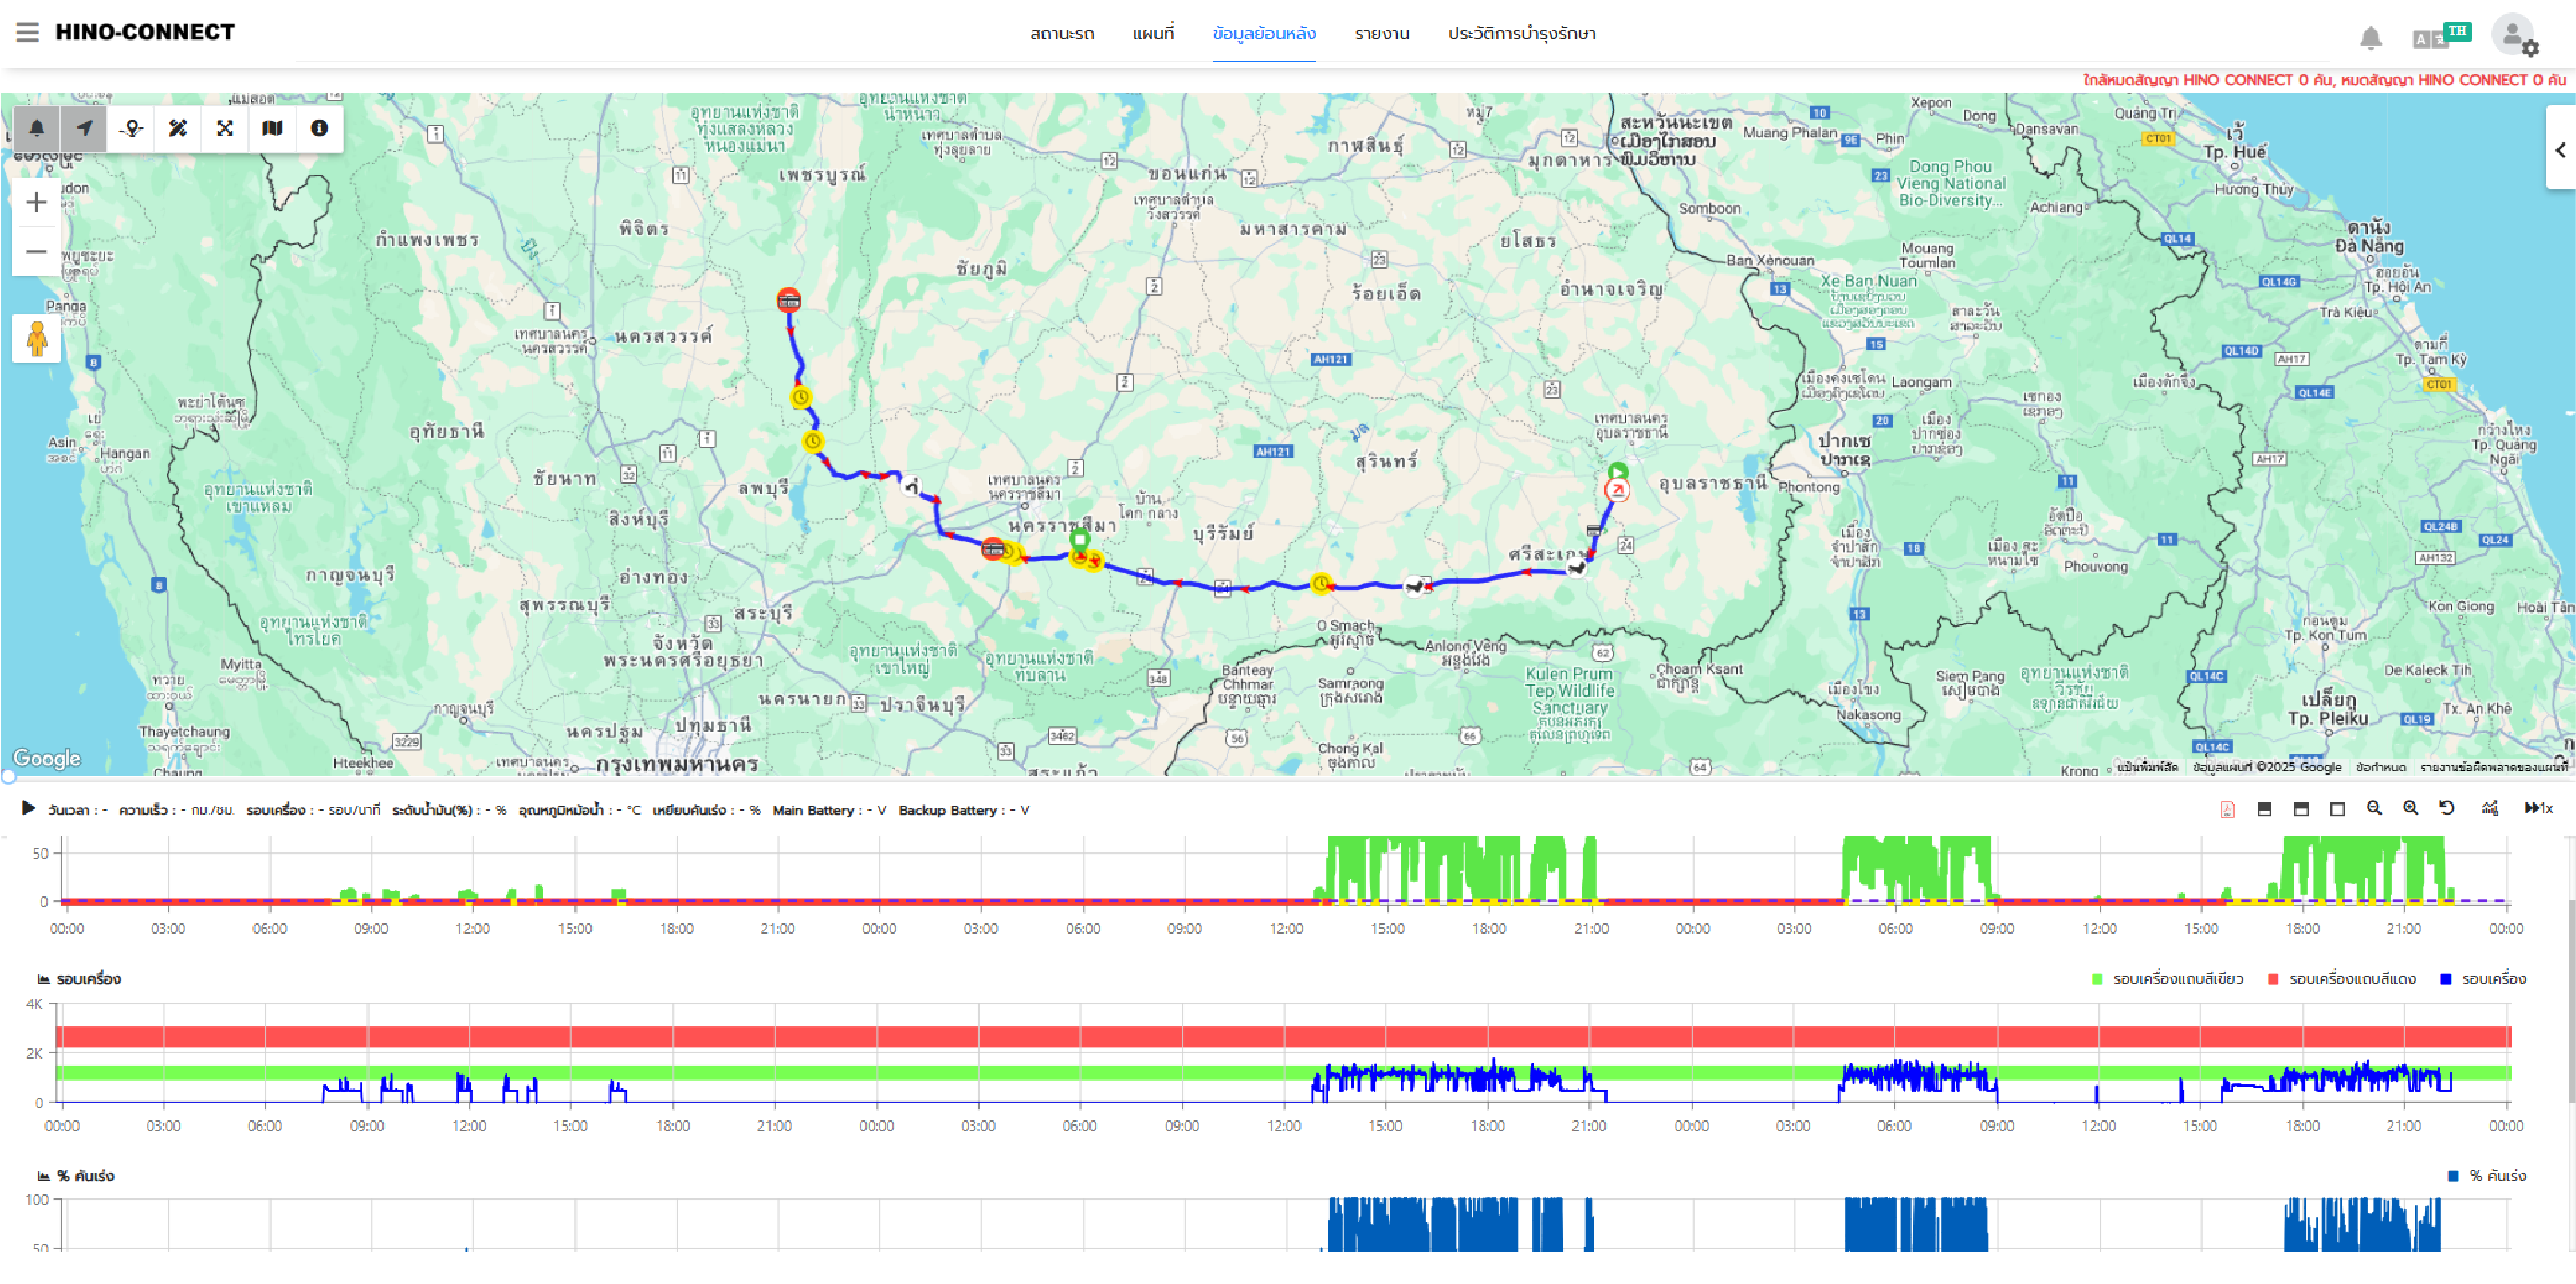The height and width of the screenshot is (1284, 2576).
Task: Click the green start marker on route
Action: 1617,472
